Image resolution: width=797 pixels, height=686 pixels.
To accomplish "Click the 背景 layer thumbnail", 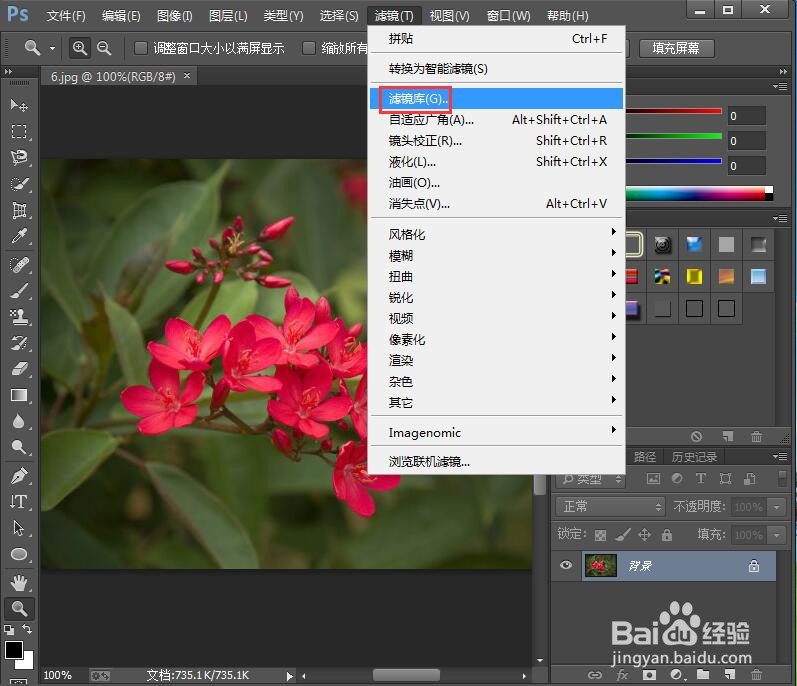I will (x=600, y=566).
